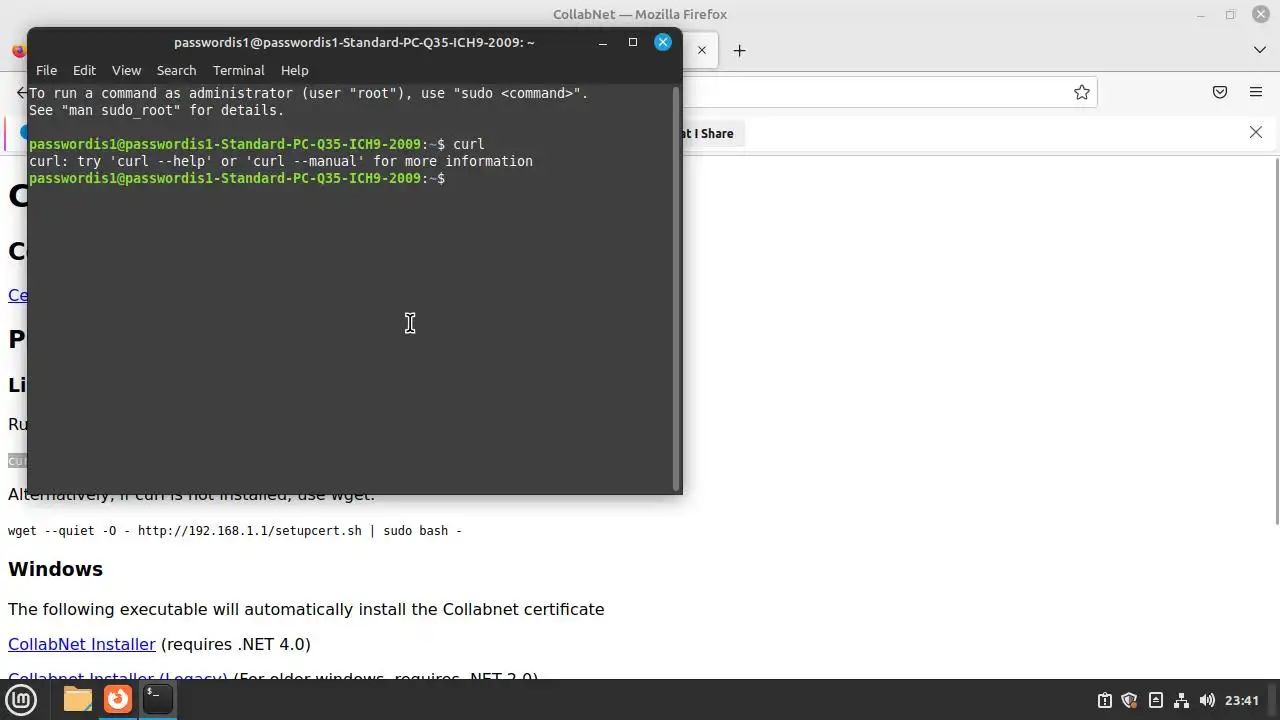
Task: Click the curl error message line in terminal
Action: point(281,161)
